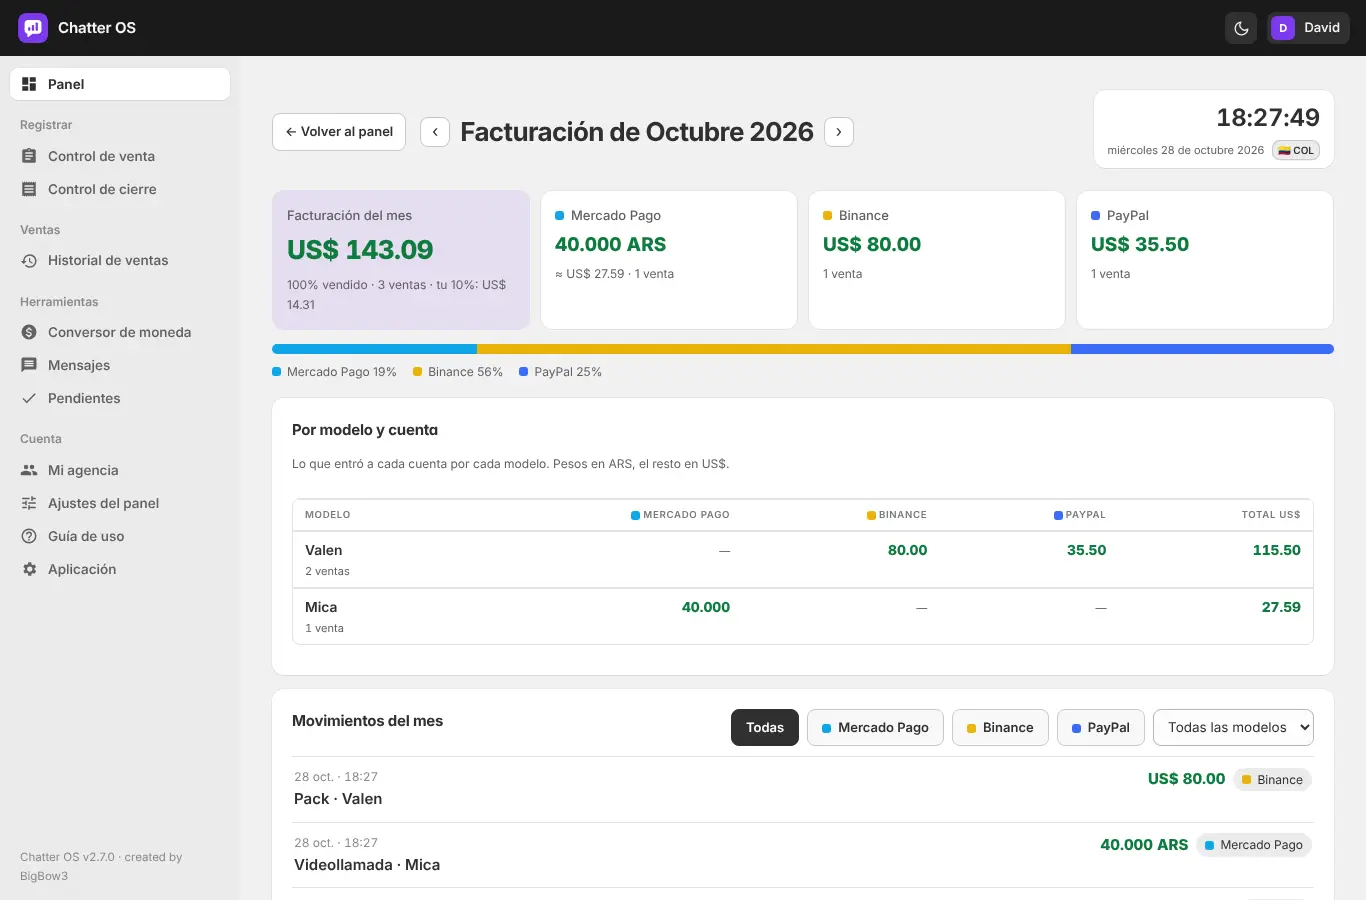The height and width of the screenshot is (900, 1366).
Task: Open Mi agencia section
Action: pyautogui.click(x=120, y=470)
